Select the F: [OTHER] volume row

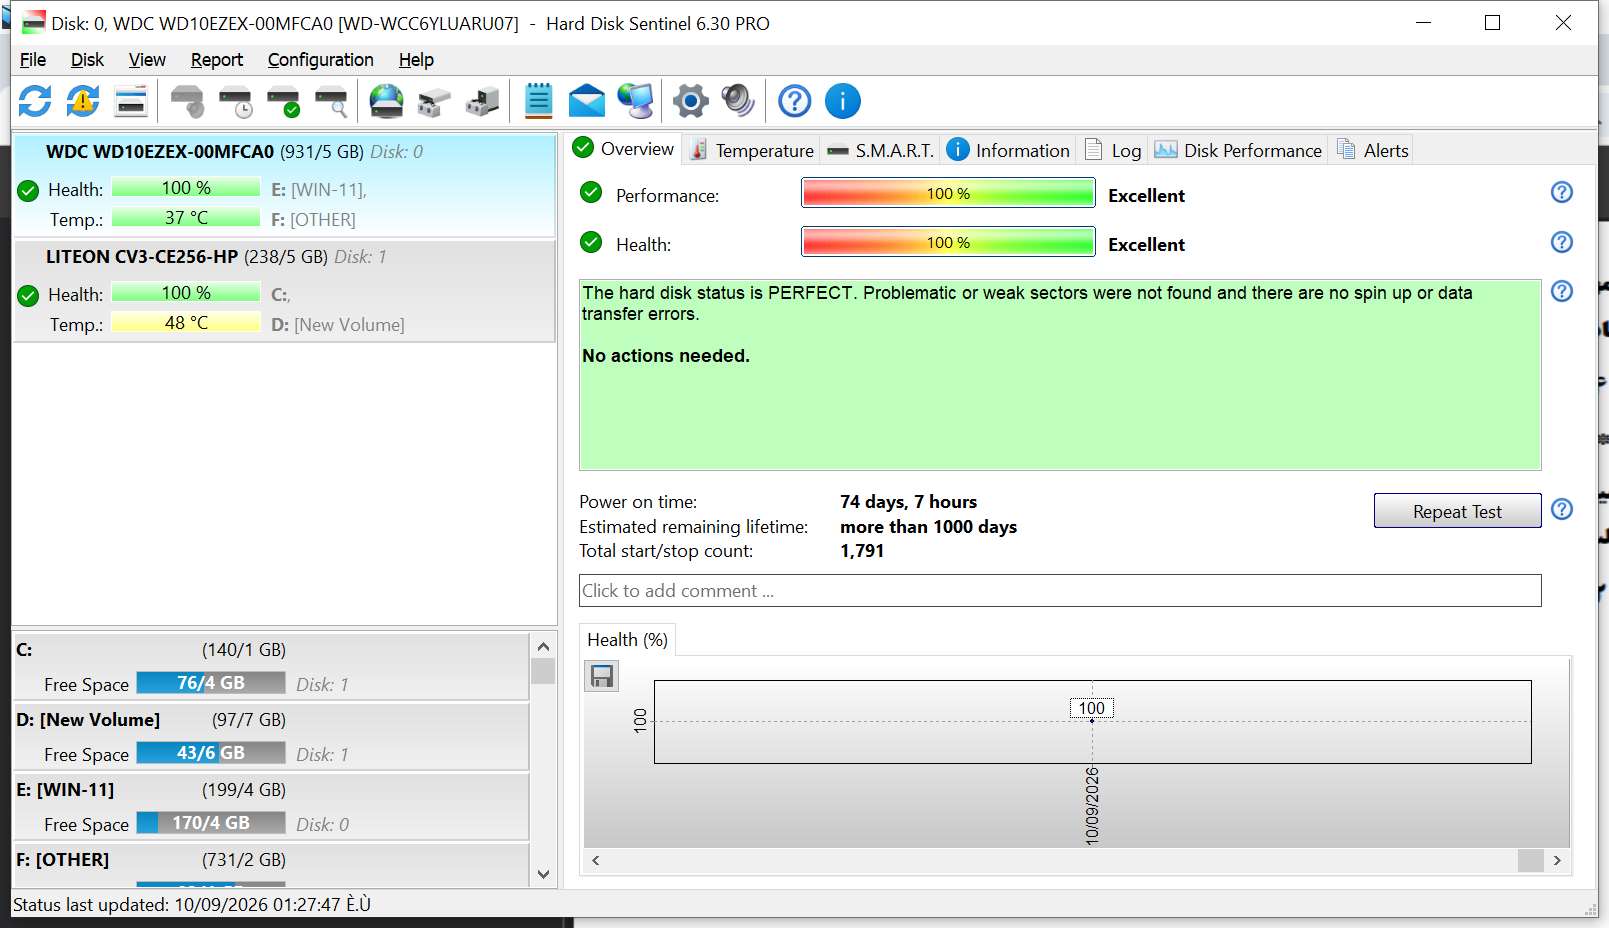(270, 865)
